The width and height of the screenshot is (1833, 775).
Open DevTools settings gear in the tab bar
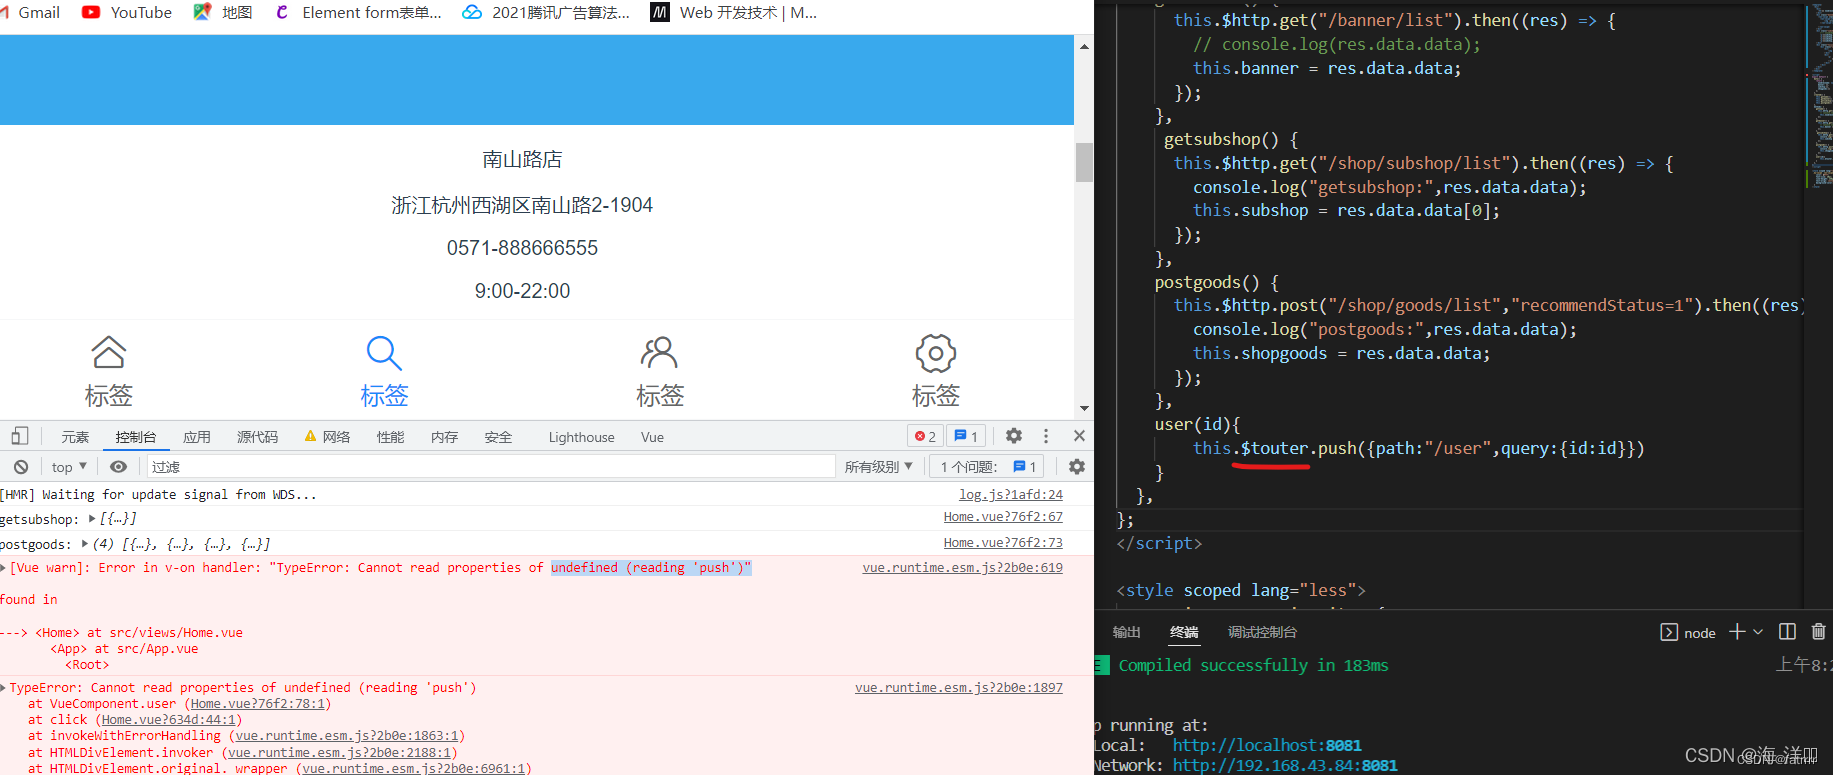pyautogui.click(x=1014, y=436)
